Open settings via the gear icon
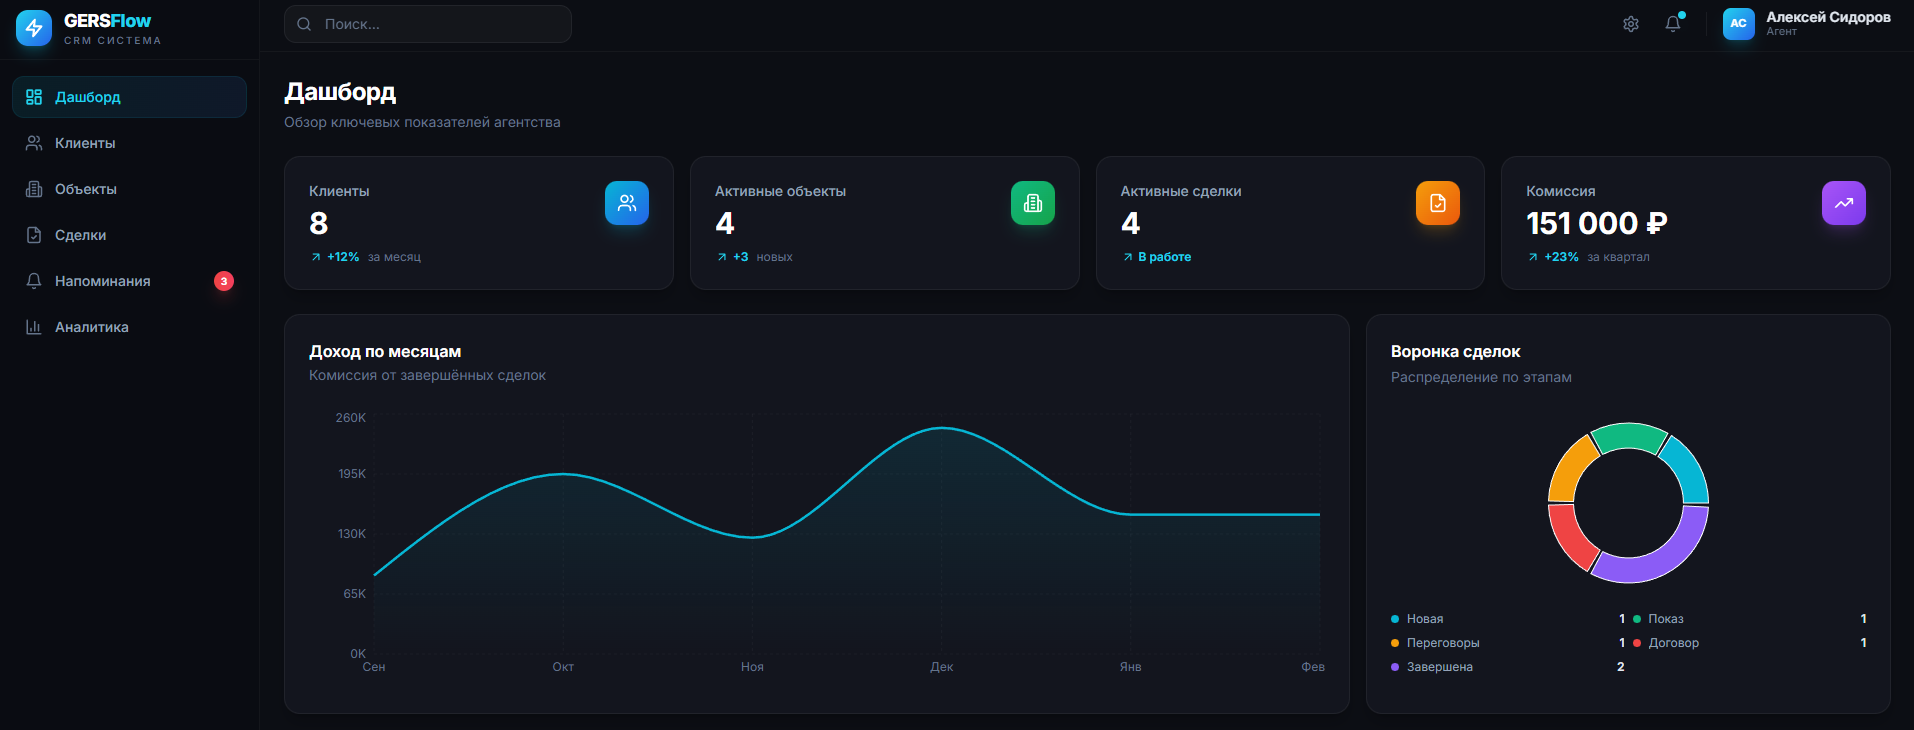The image size is (1914, 730). coord(1631,24)
